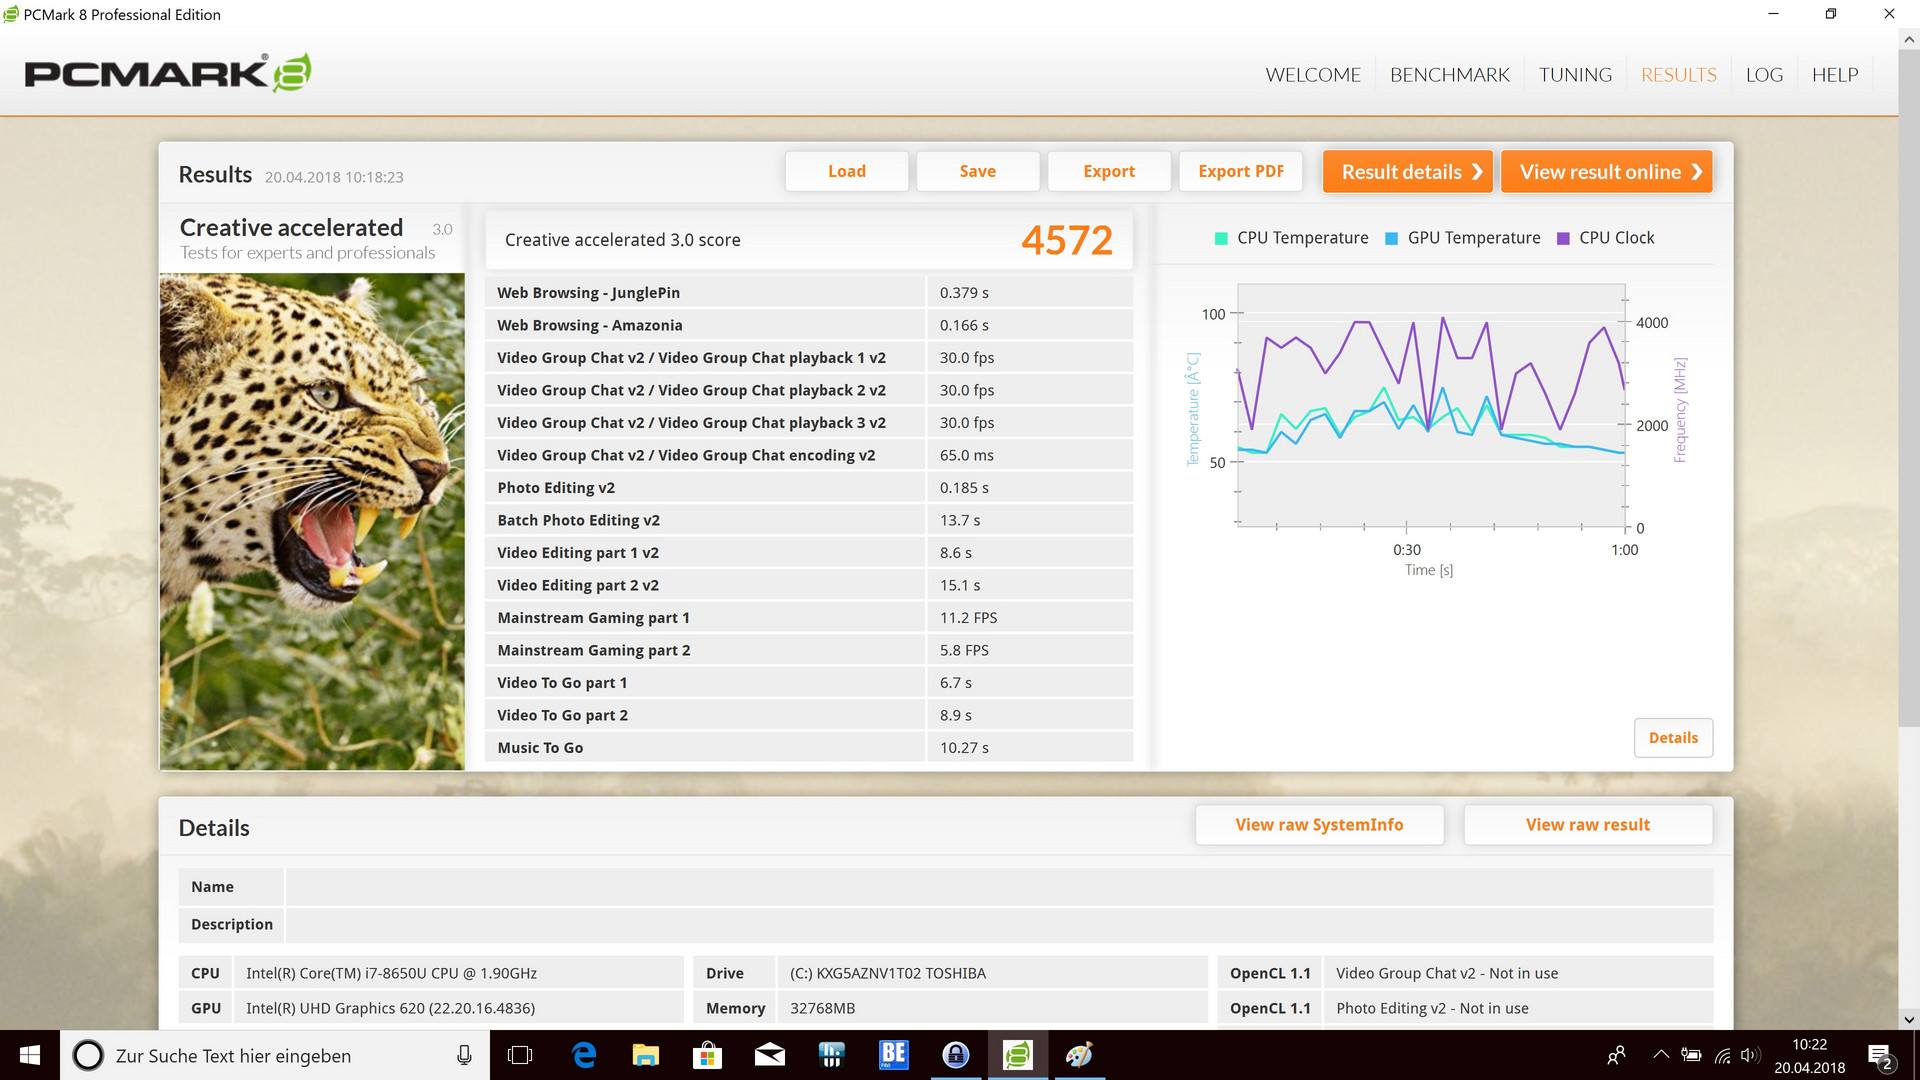Open the HELP tab
The width and height of the screenshot is (1920, 1080).
click(1835, 75)
